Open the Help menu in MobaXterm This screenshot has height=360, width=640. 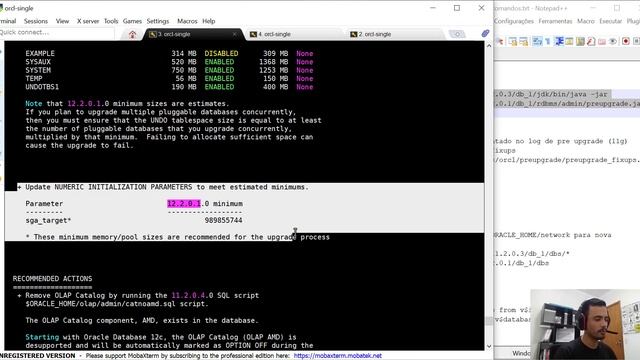click(x=209, y=21)
